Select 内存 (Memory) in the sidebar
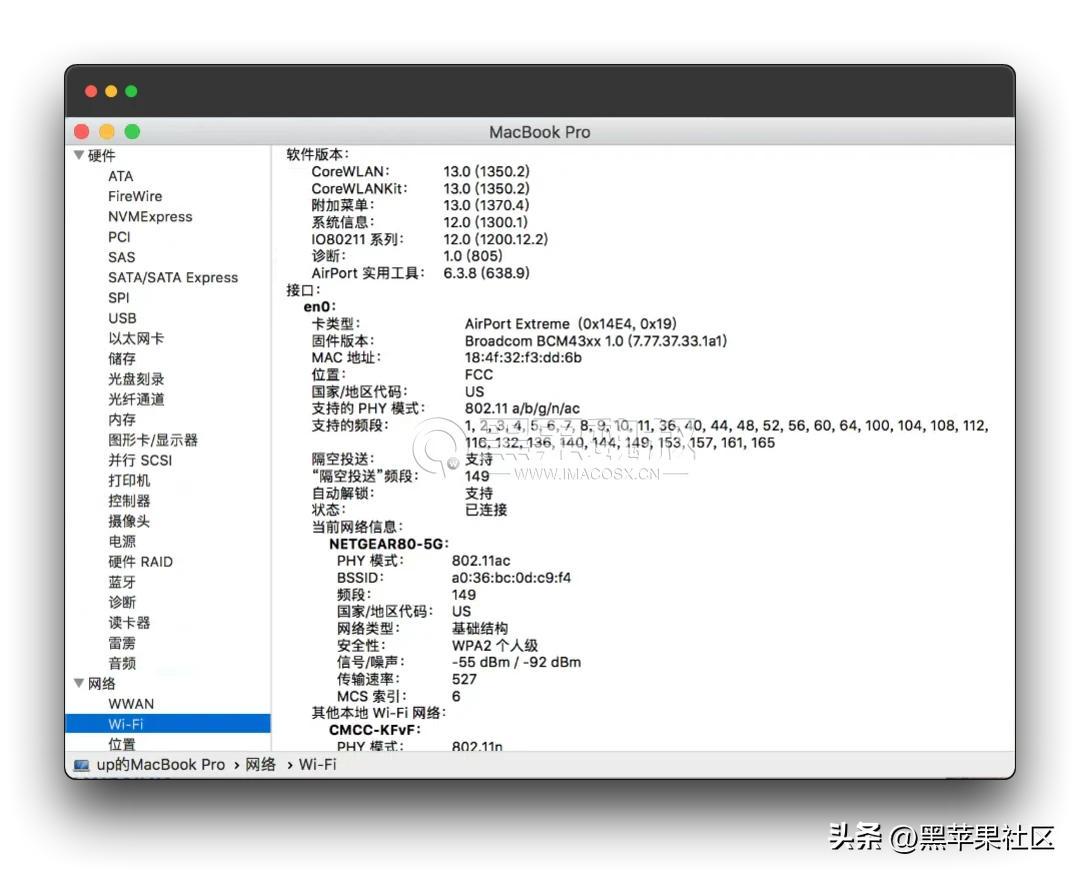The width and height of the screenshot is (1080, 876). click(120, 419)
